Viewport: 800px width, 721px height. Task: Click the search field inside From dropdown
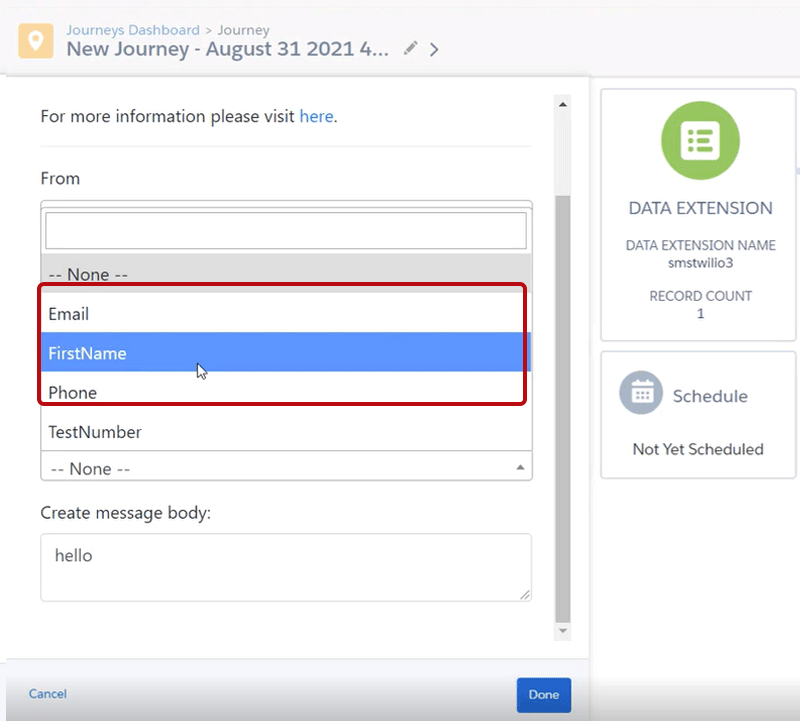pyautogui.click(x=286, y=231)
